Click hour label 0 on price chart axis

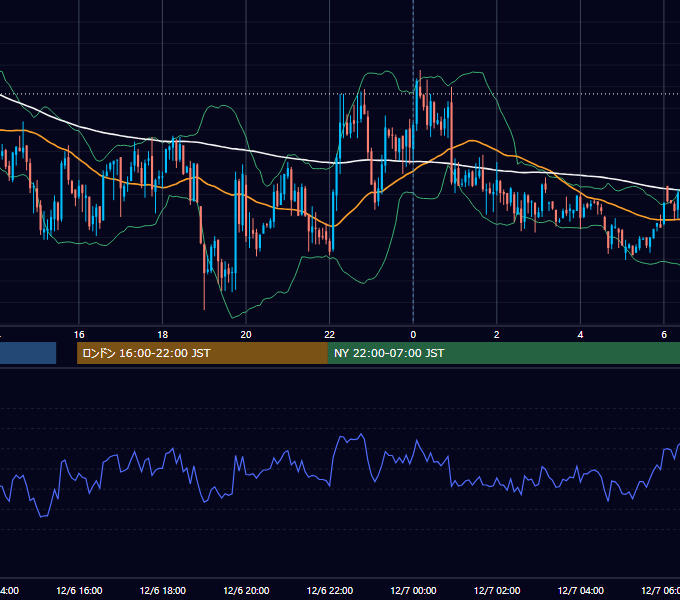pos(413,335)
